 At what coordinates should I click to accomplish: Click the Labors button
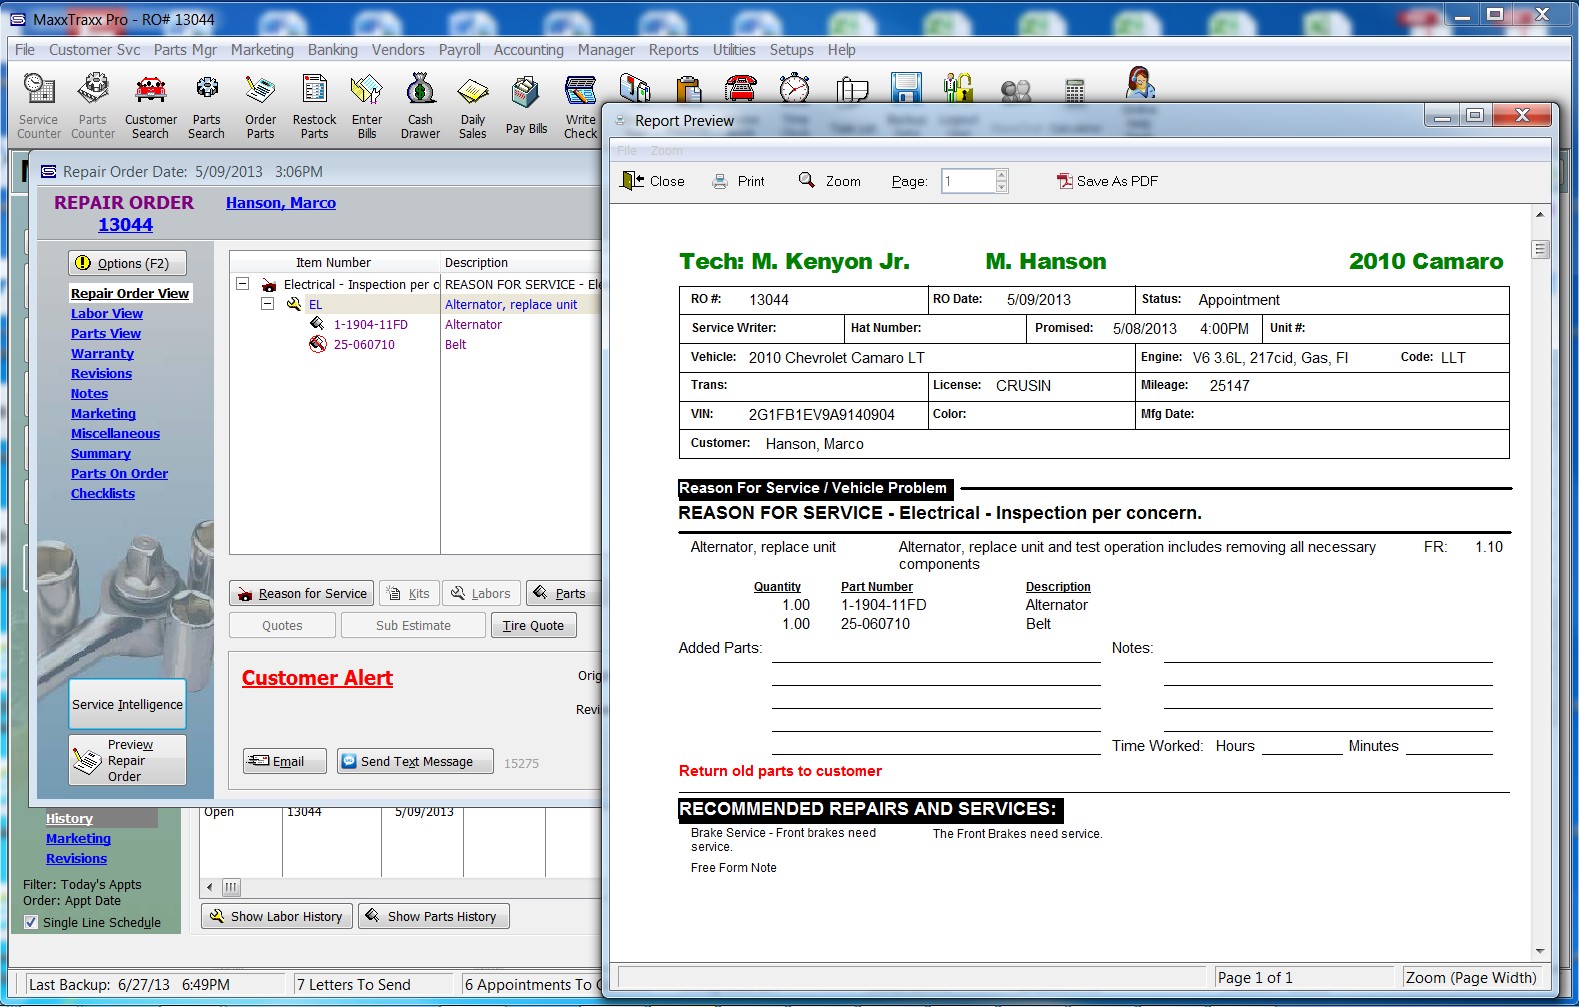pos(482,593)
